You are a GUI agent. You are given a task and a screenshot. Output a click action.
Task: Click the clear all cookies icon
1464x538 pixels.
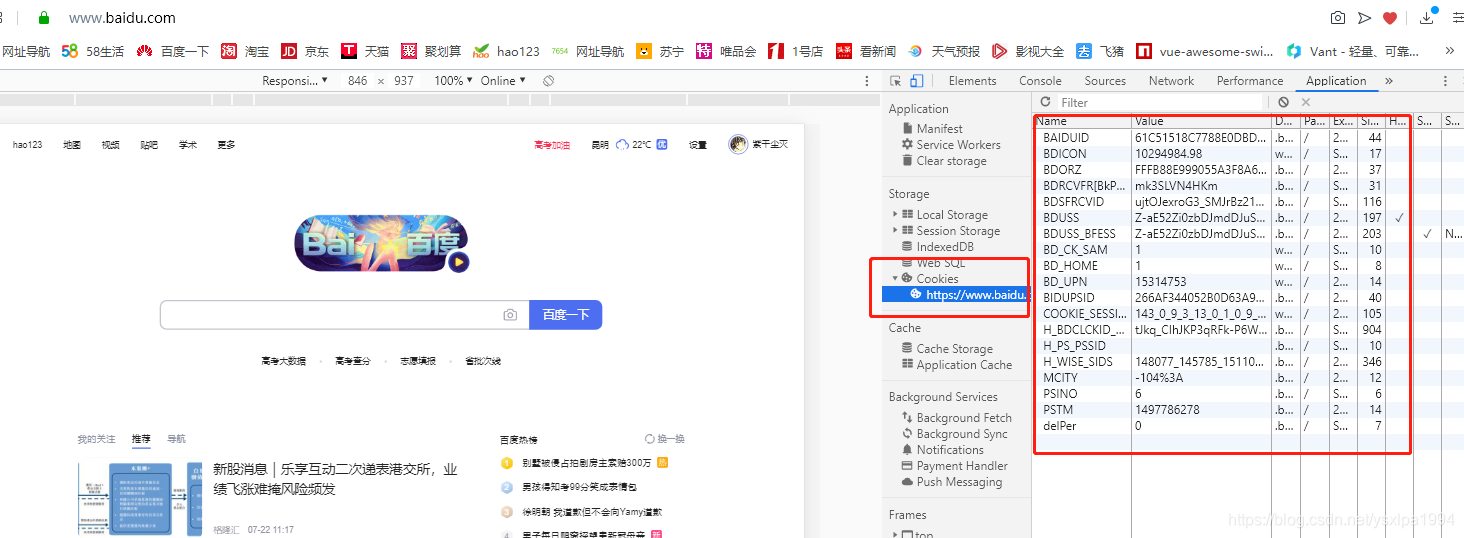tap(1283, 102)
